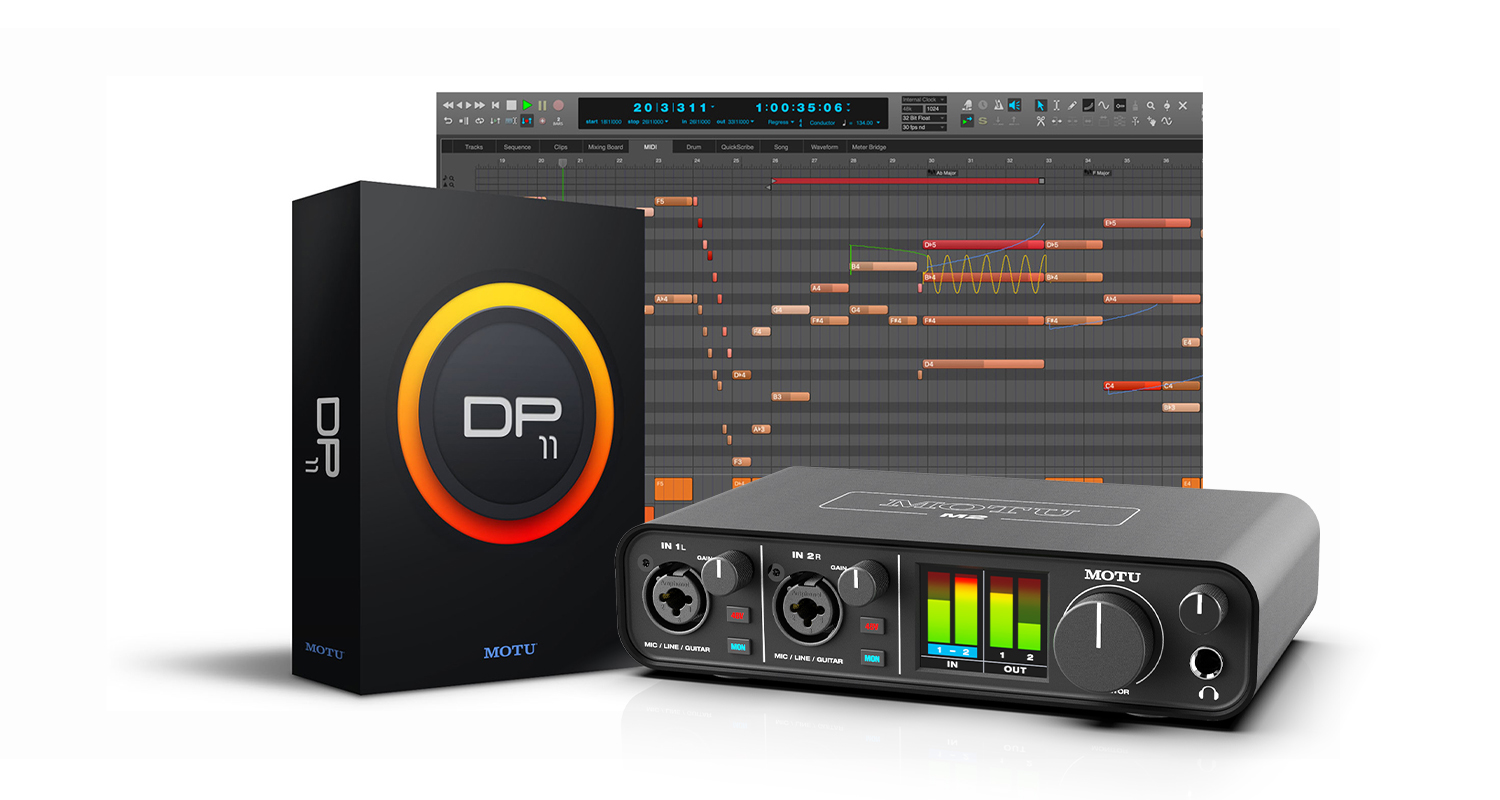The width and height of the screenshot is (1500, 800).
Task: Select the Reshape curve tool
Action: tap(1088, 105)
